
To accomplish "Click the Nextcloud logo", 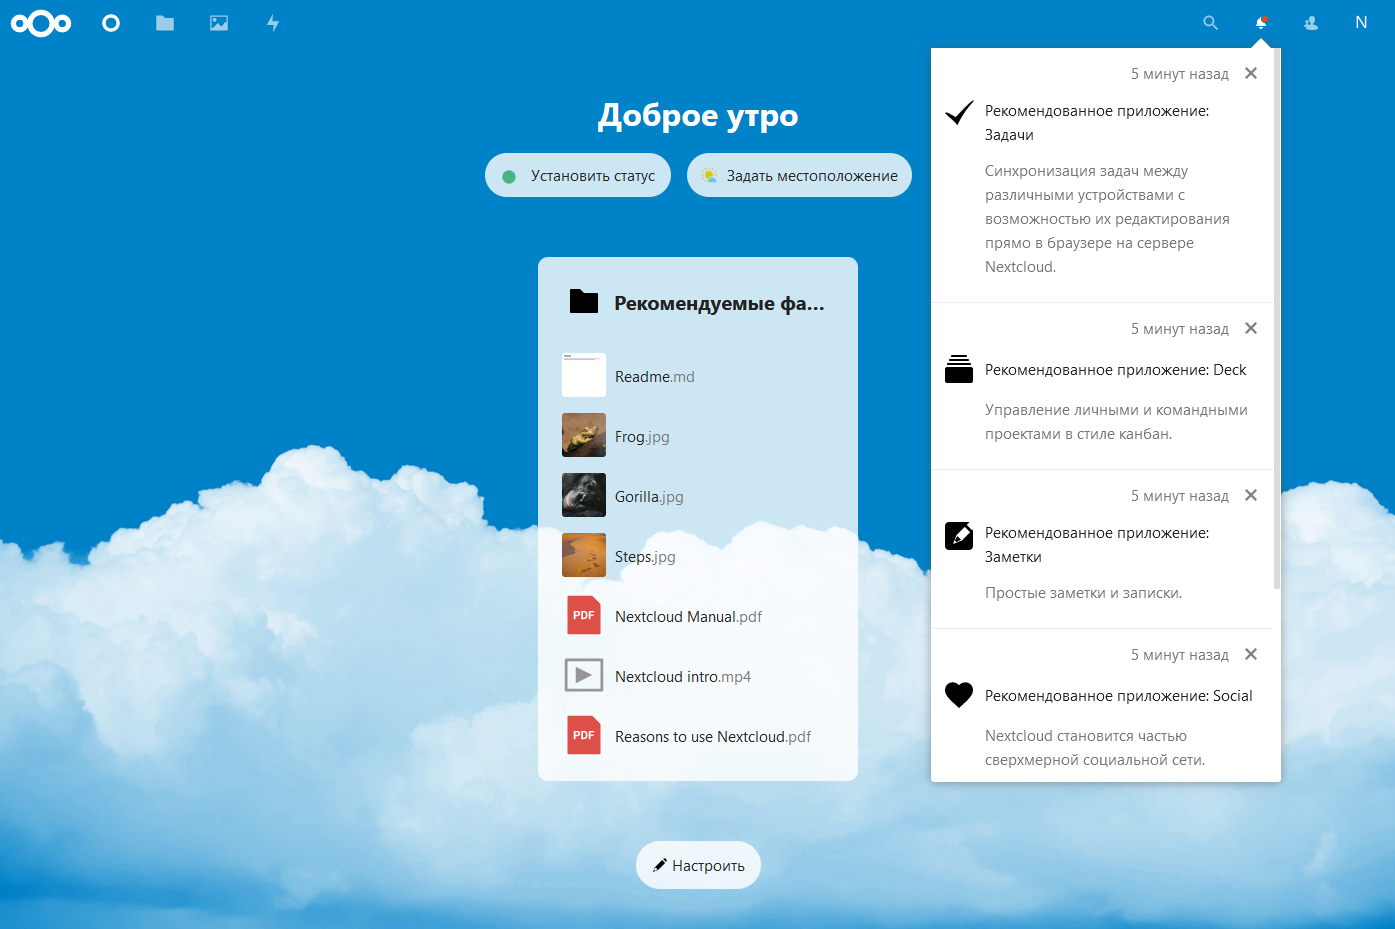I will click(41, 23).
